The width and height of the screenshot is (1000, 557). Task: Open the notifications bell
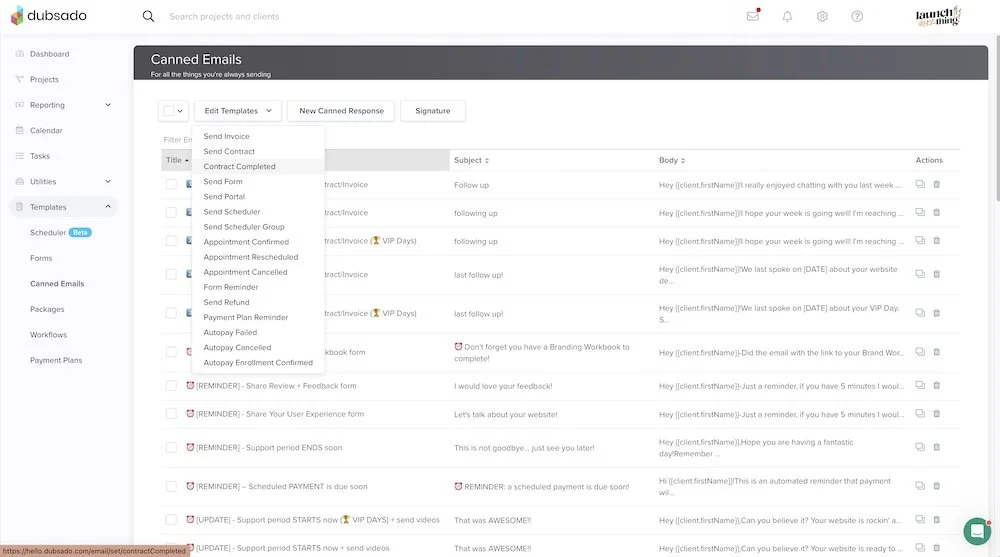click(x=787, y=17)
